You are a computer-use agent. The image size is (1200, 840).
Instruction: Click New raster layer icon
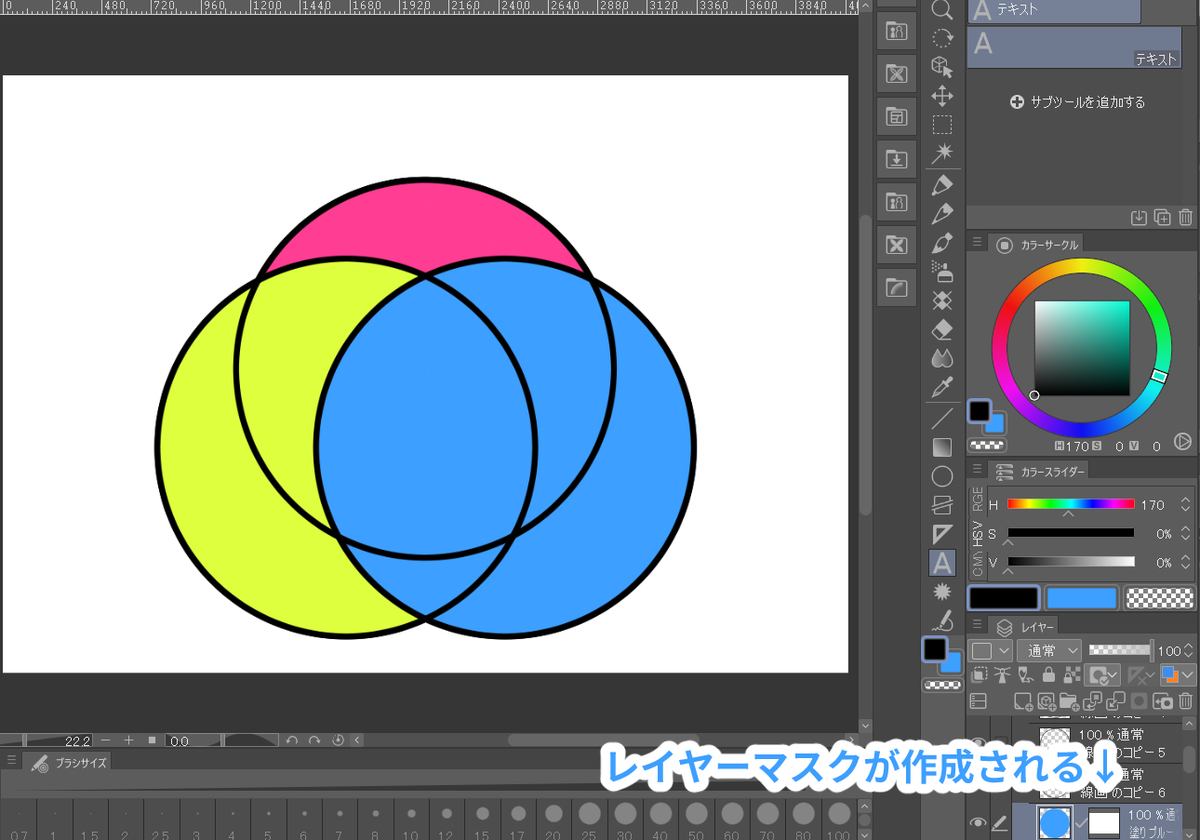coord(1023,701)
